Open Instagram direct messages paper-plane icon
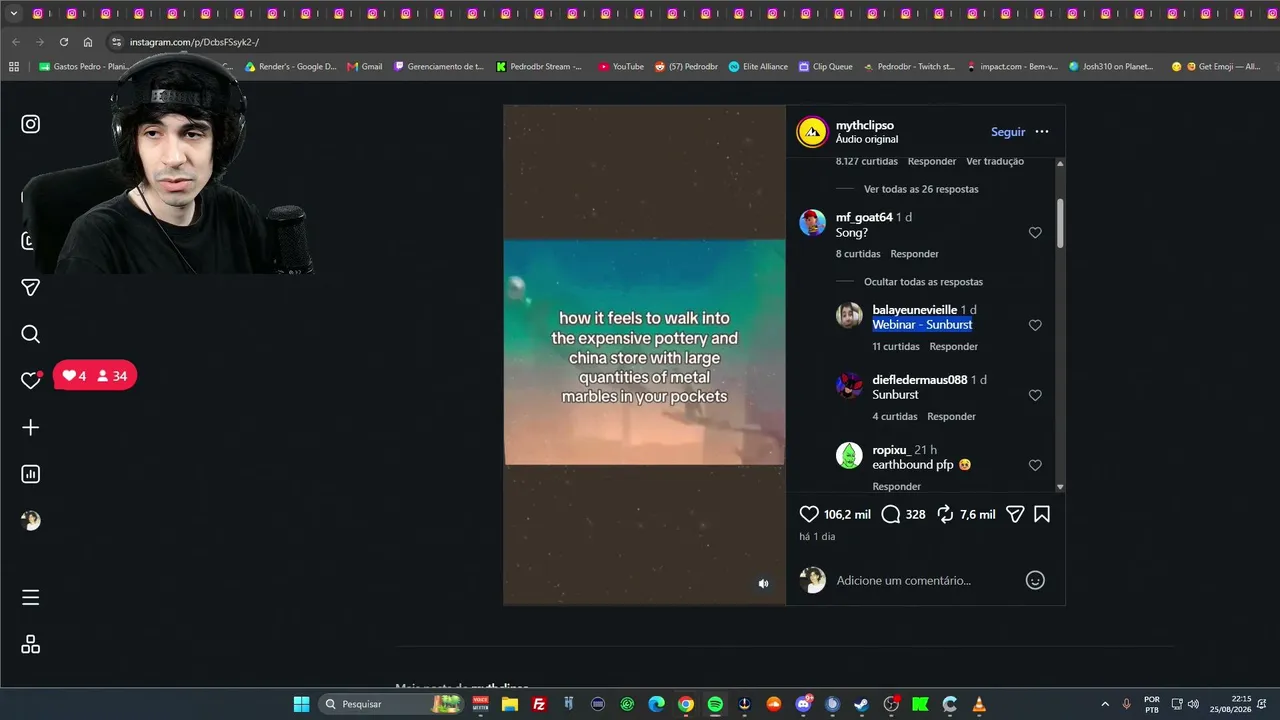The image size is (1280, 720). coord(31,287)
